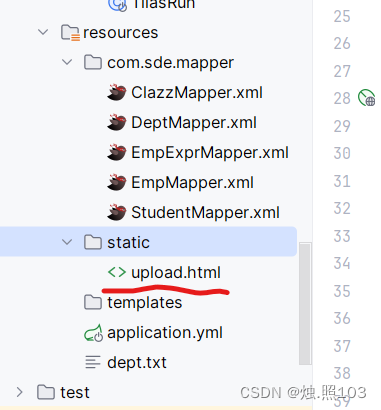Screen dimensions: 381x410
Task: Collapse the resources folder chevron
Action: pyautogui.click(x=43, y=32)
